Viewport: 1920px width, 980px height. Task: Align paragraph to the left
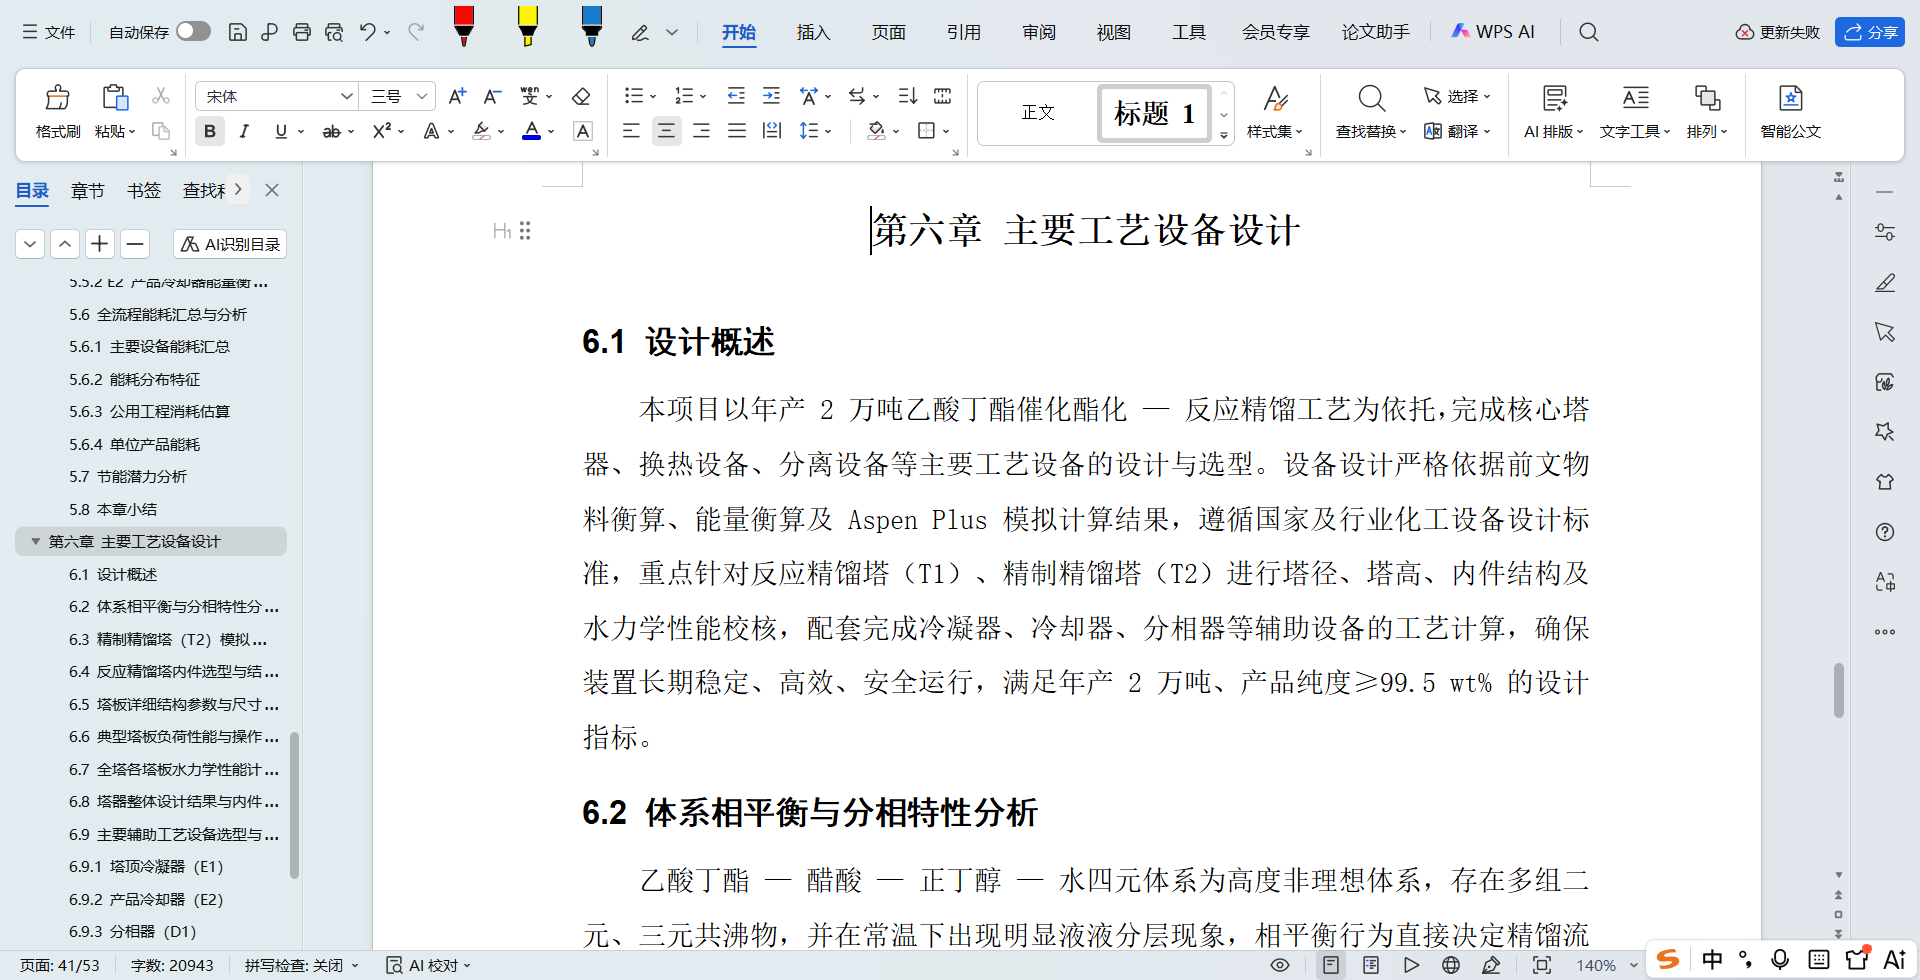pos(631,131)
